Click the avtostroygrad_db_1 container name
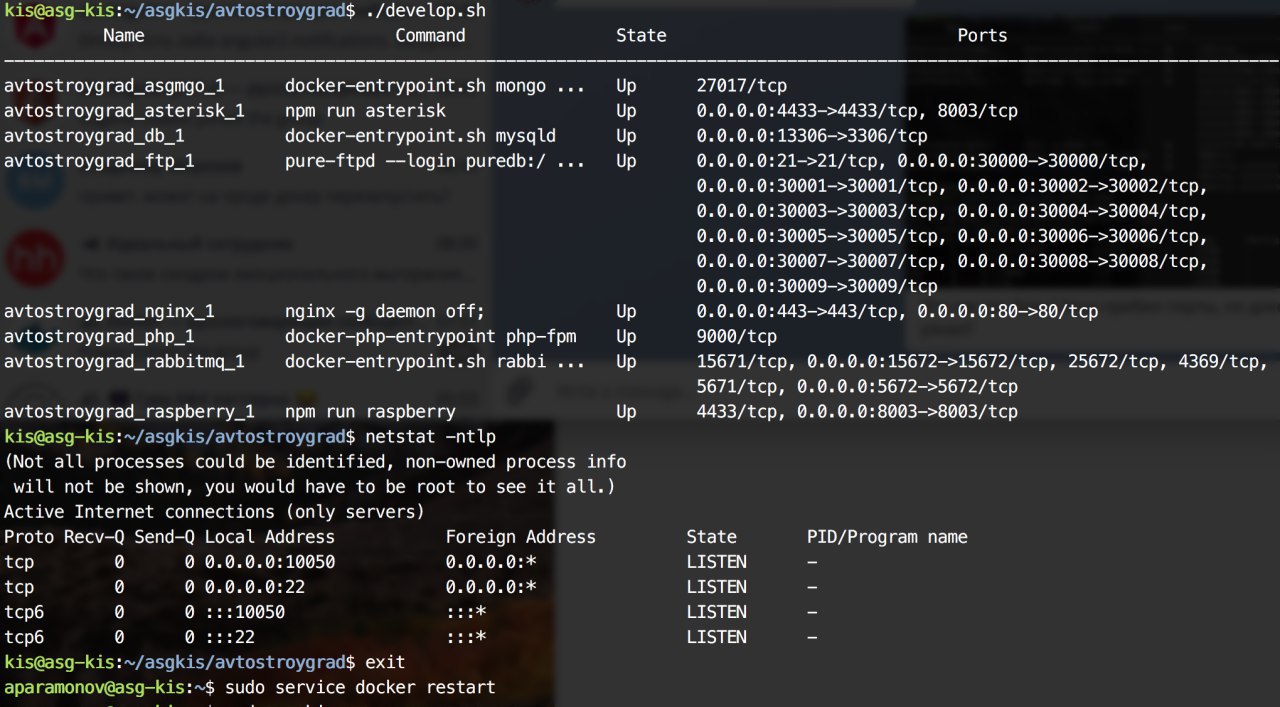Image resolution: width=1280 pixels, height=707 pixels. (x=94, y=136)
